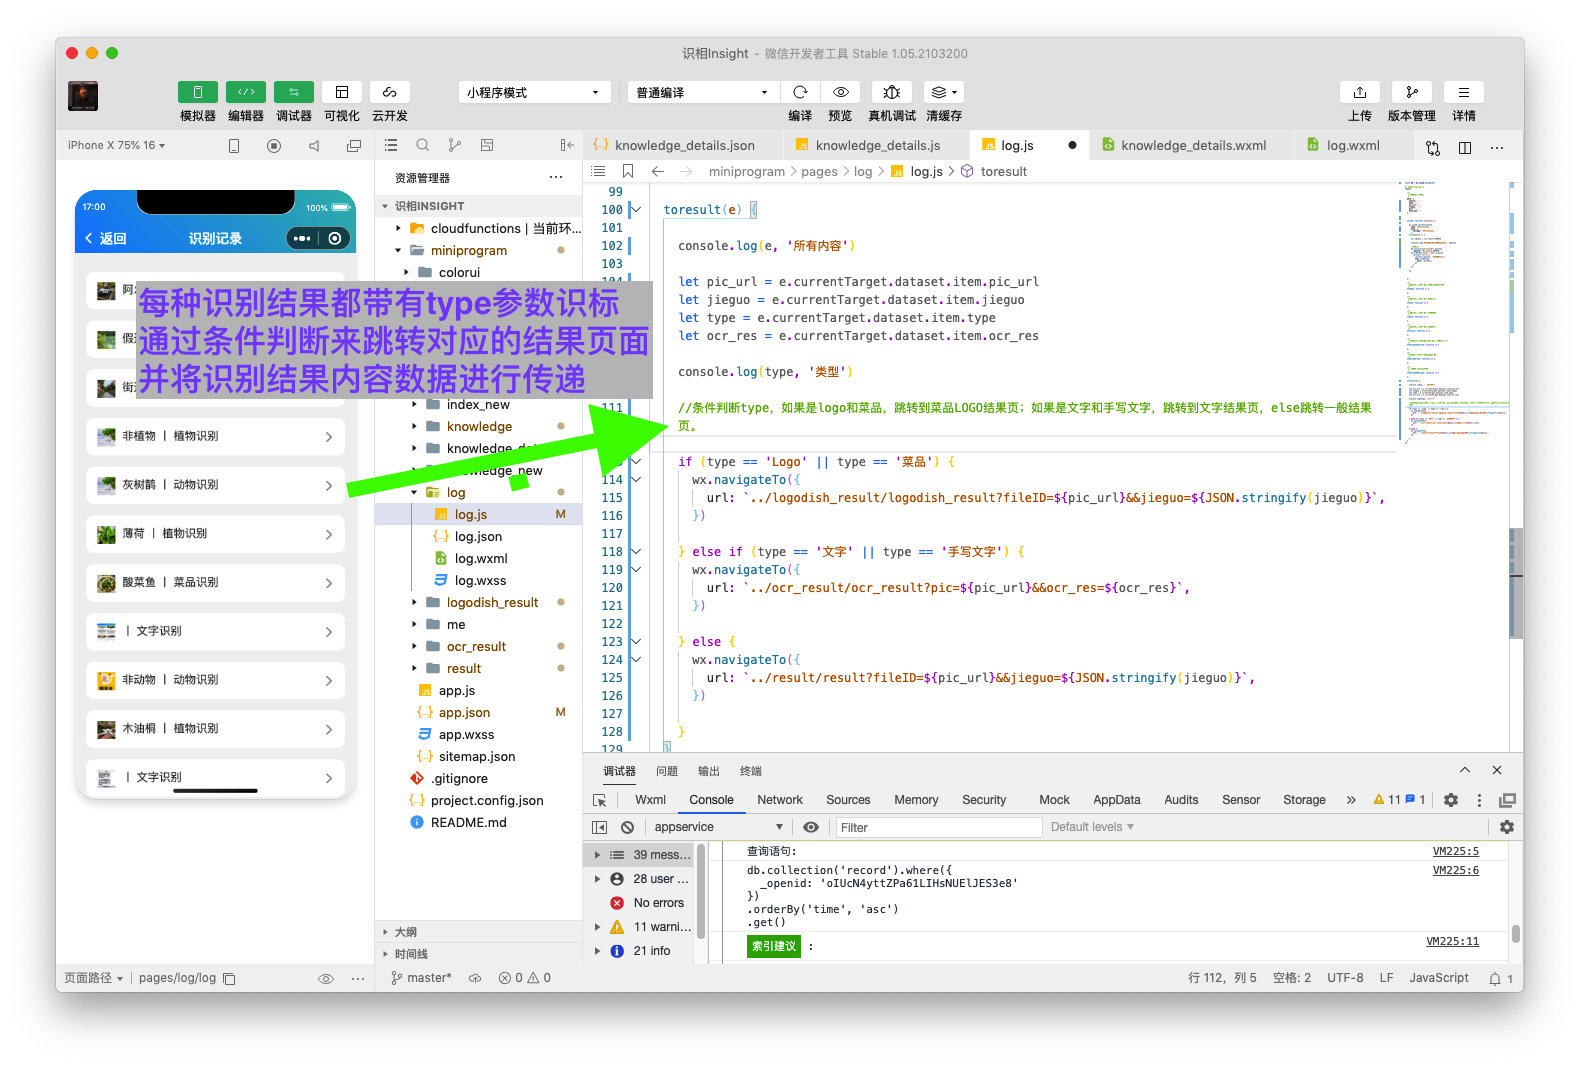Fold the code block at line 113
The width and height of the screenshot is (1580, 1066).
636,461
